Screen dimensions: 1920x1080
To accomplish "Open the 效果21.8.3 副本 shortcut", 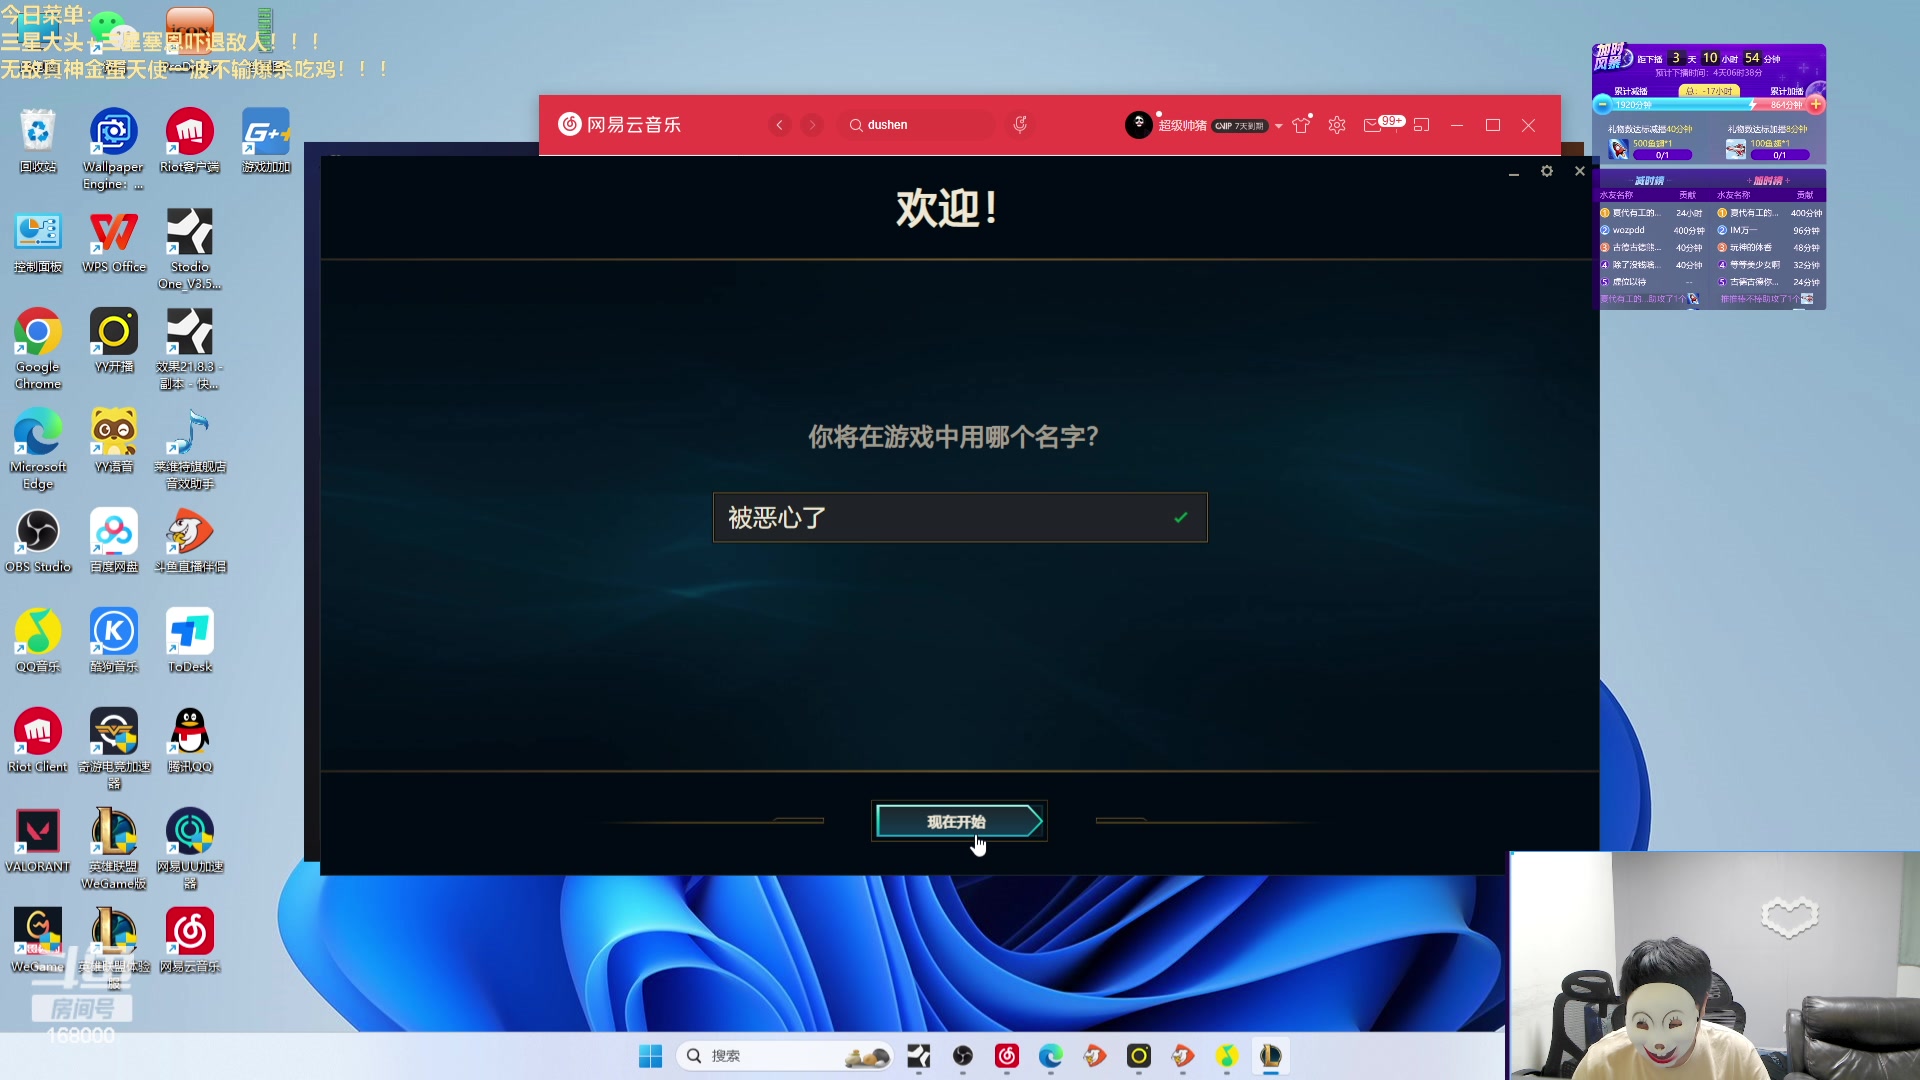I will tap(189, 349).
